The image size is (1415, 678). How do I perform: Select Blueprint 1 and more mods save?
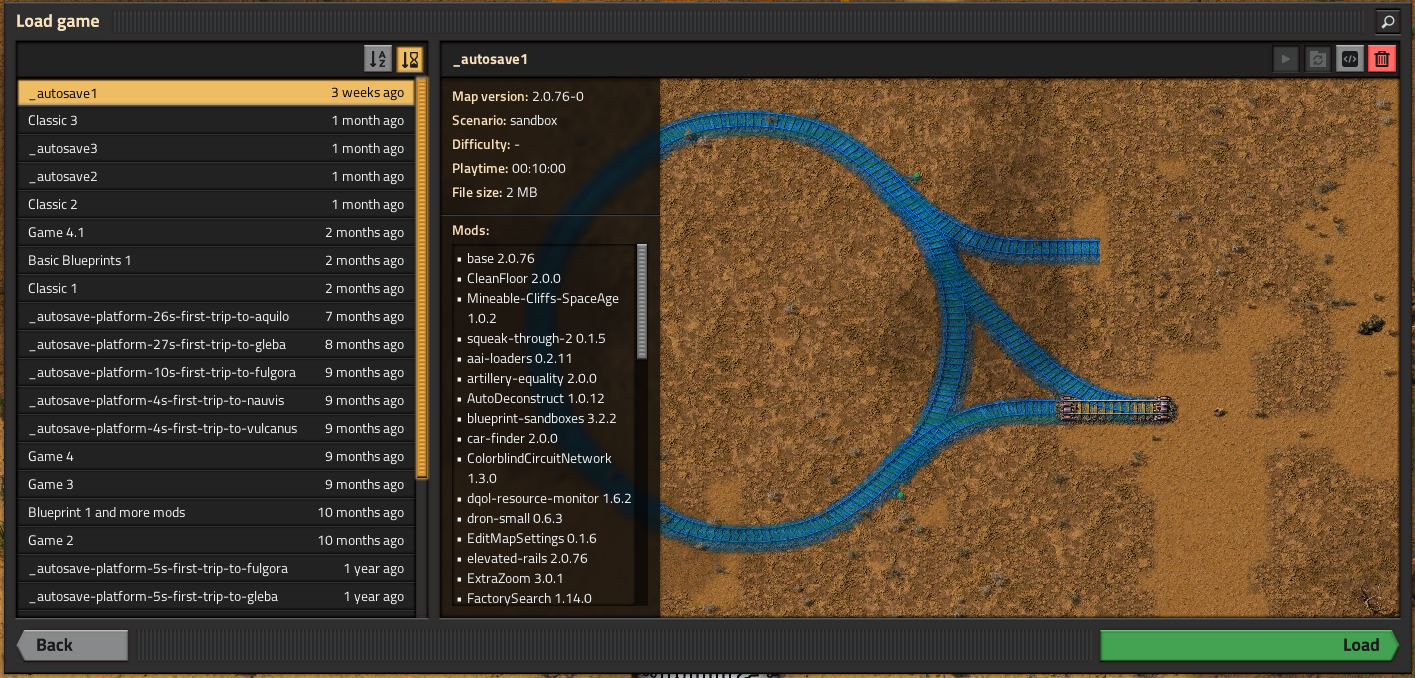click(216, 513)
